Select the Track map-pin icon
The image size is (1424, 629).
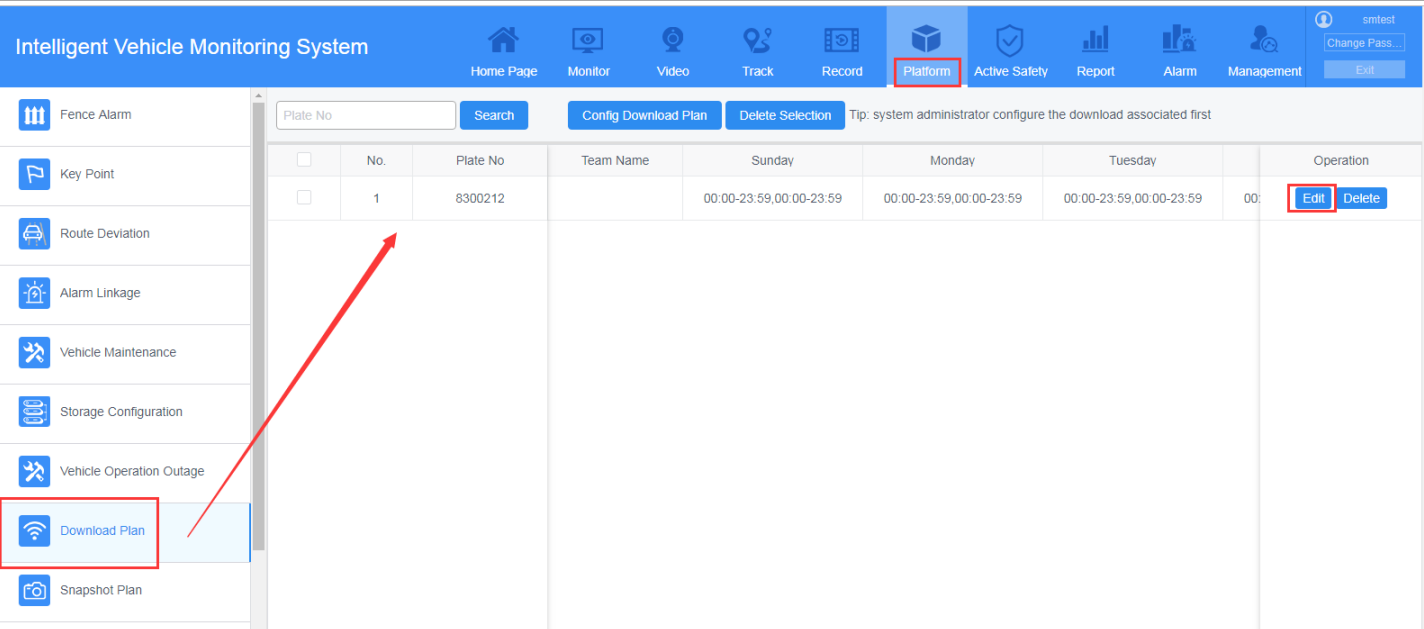(758, 40)
